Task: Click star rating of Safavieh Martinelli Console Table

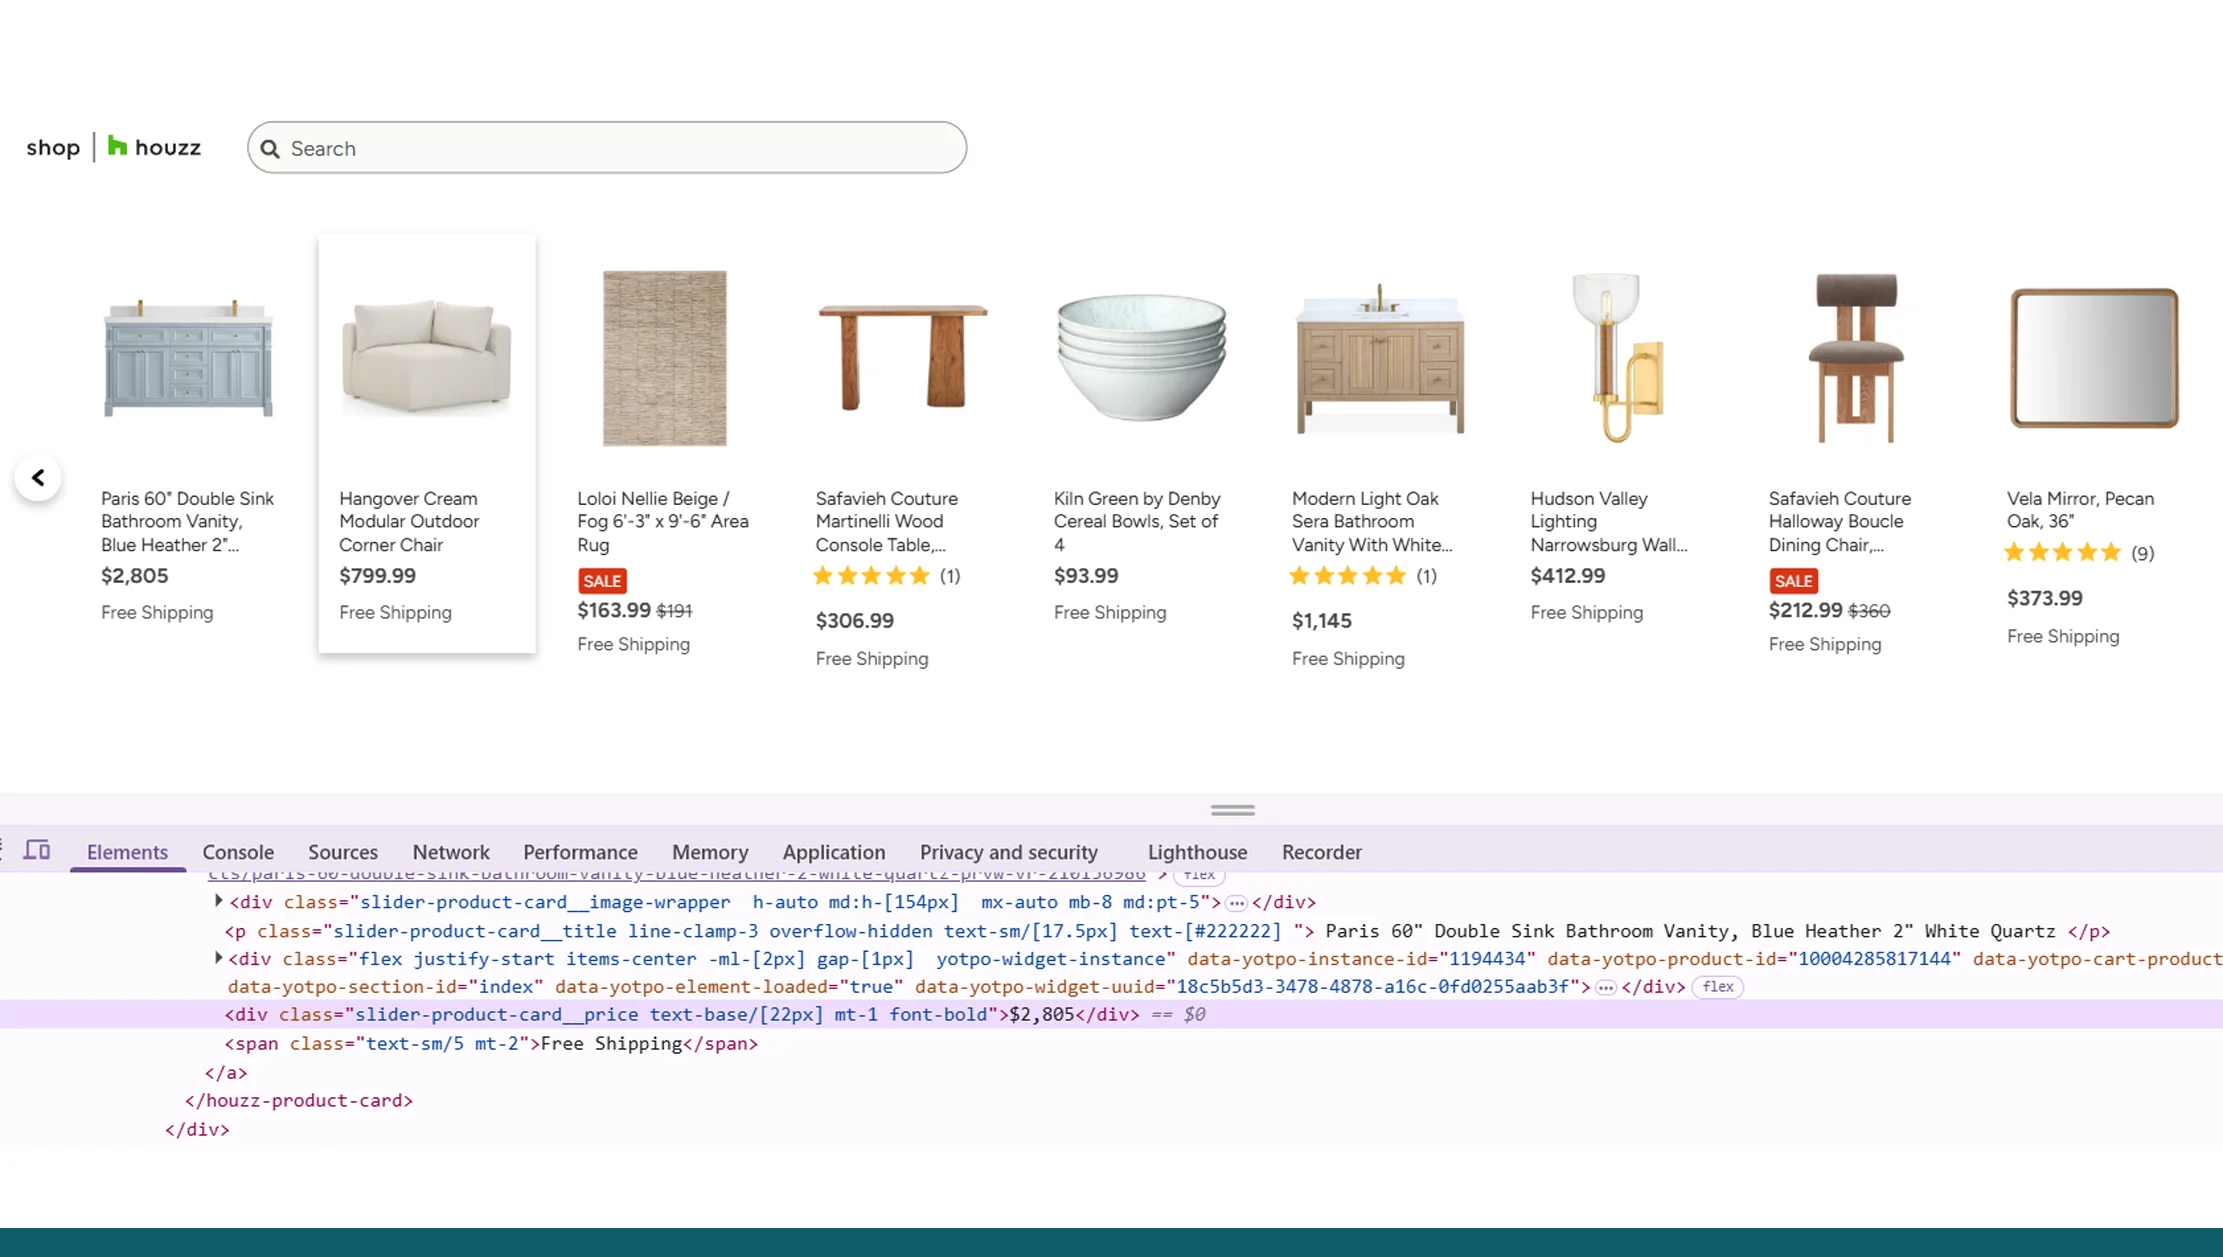Action: pyautogui.click(x=872, y=576)
